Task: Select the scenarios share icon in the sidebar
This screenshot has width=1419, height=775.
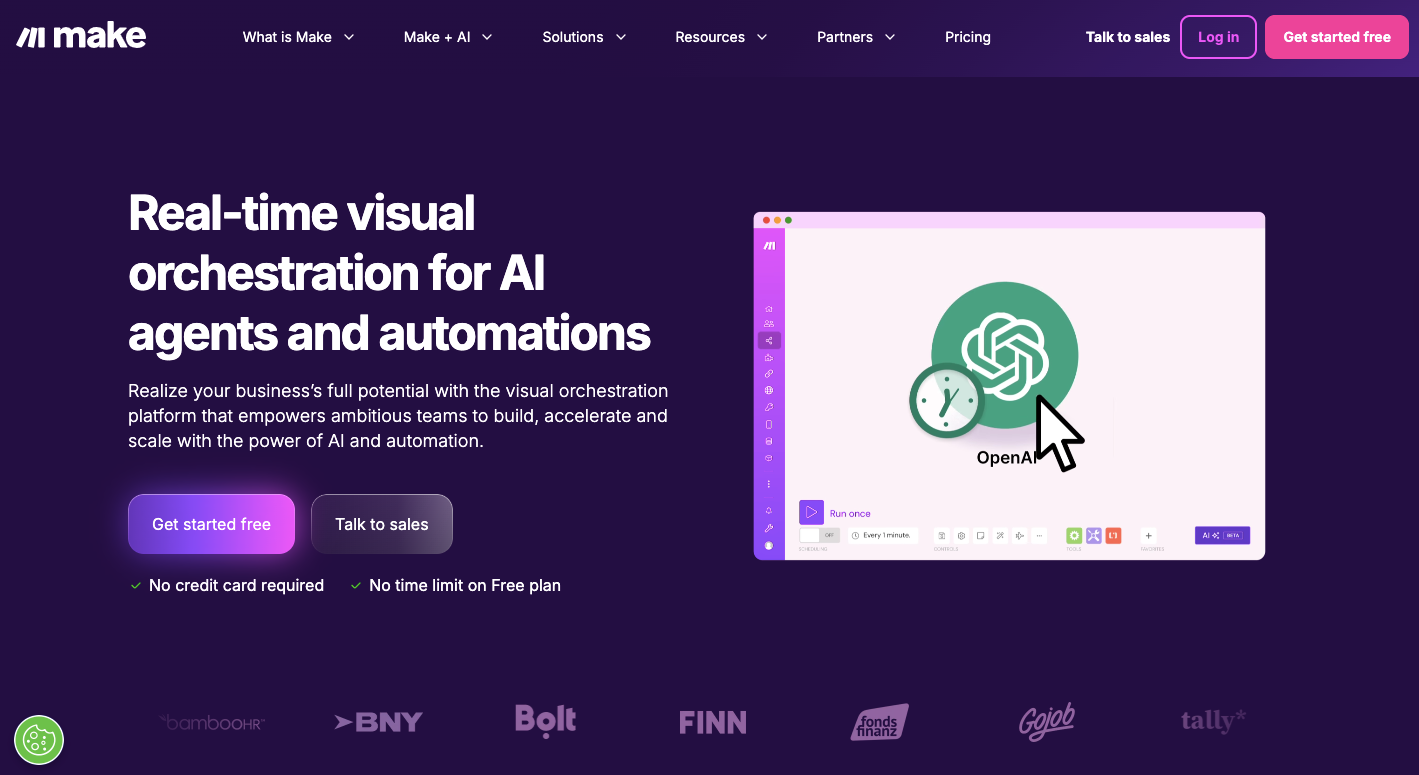Action: [x=768, y=341]
